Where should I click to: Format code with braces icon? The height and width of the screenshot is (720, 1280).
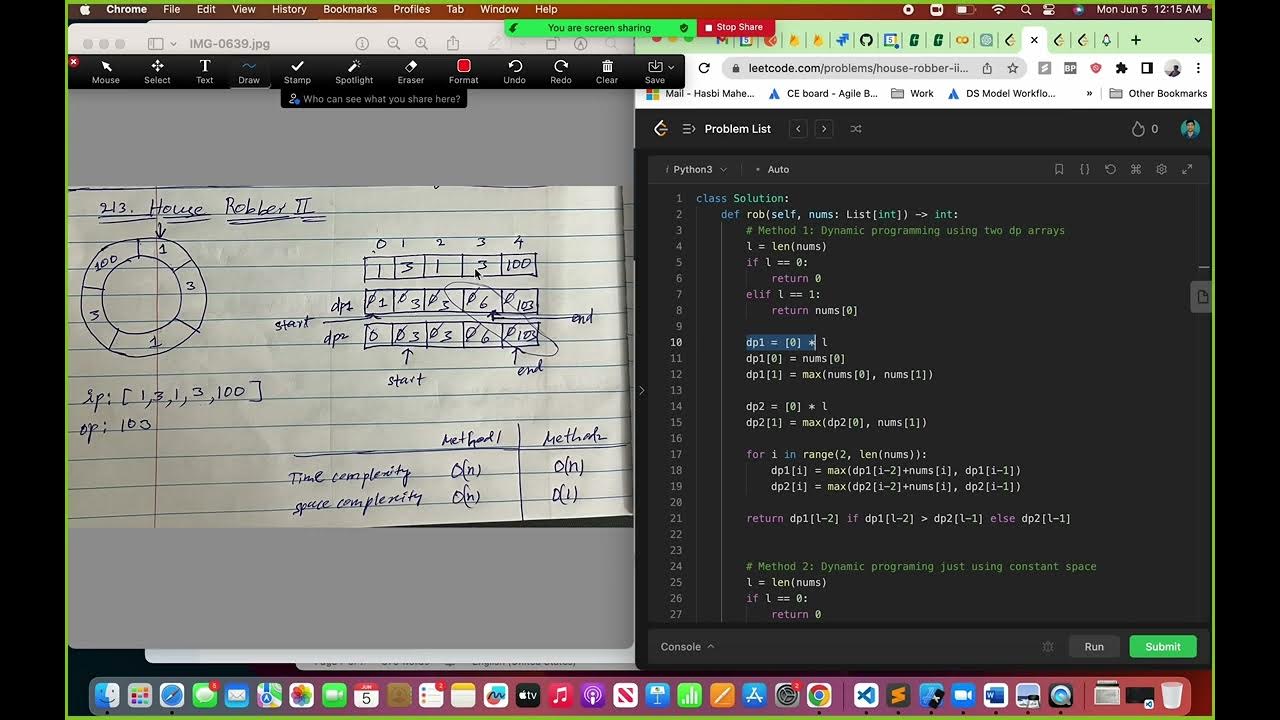pyautogui.click(x=1085, y=169)
